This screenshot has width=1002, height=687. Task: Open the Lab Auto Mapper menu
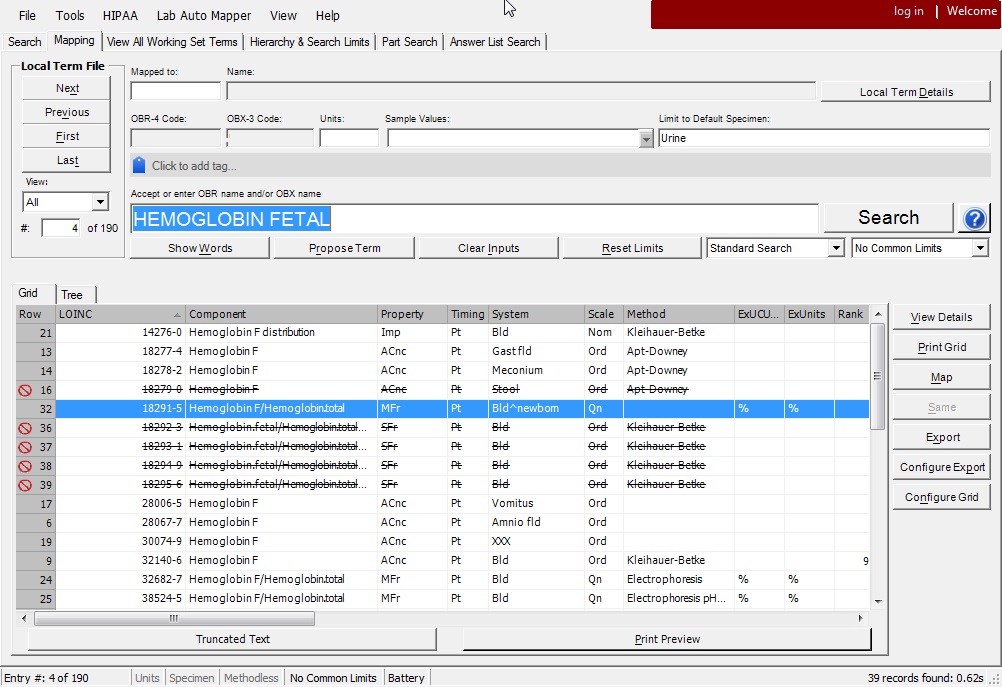[204, 15]
